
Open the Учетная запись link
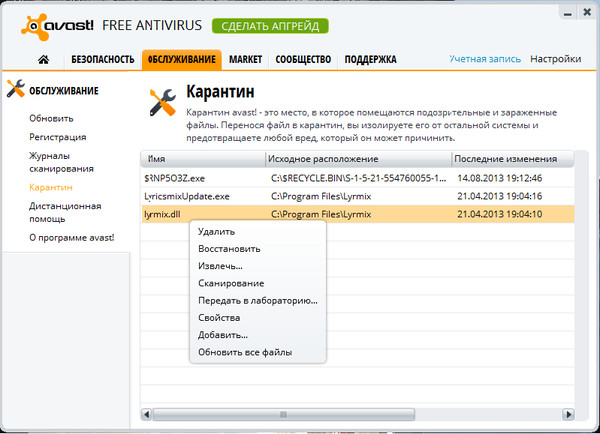click(485, 59)
